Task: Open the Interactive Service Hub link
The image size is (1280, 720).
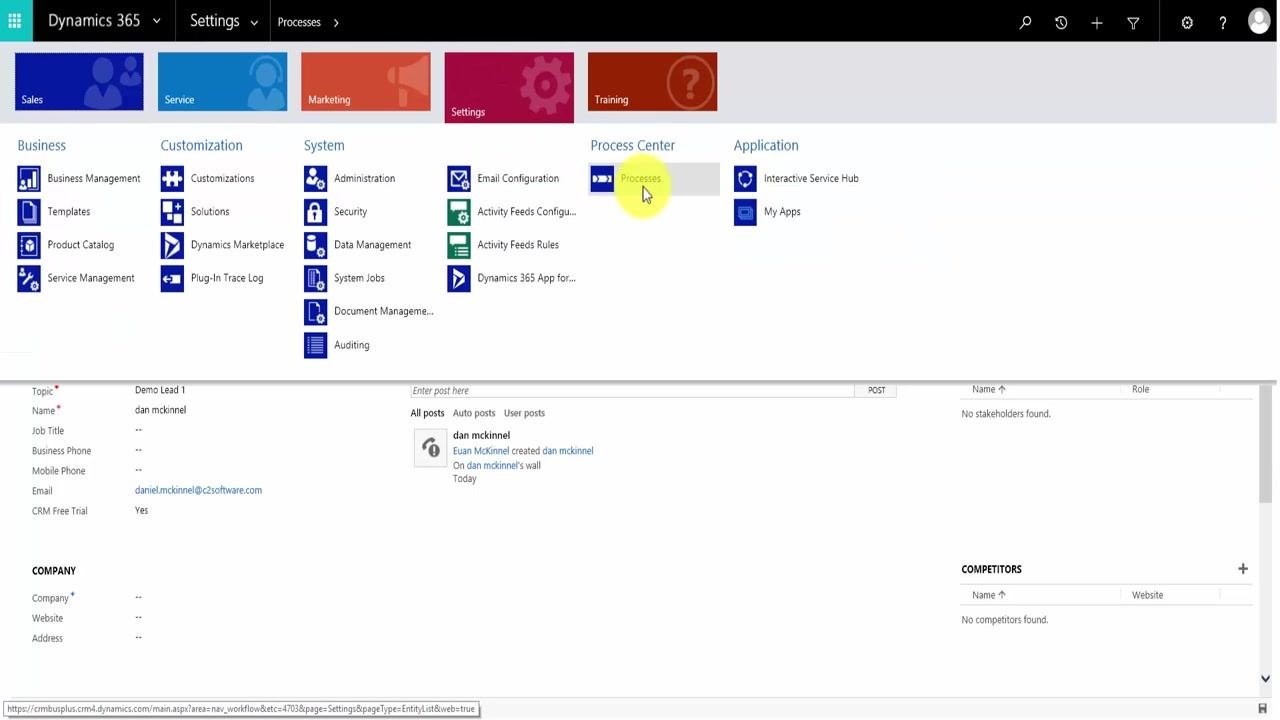Action: tap(811, 178)
